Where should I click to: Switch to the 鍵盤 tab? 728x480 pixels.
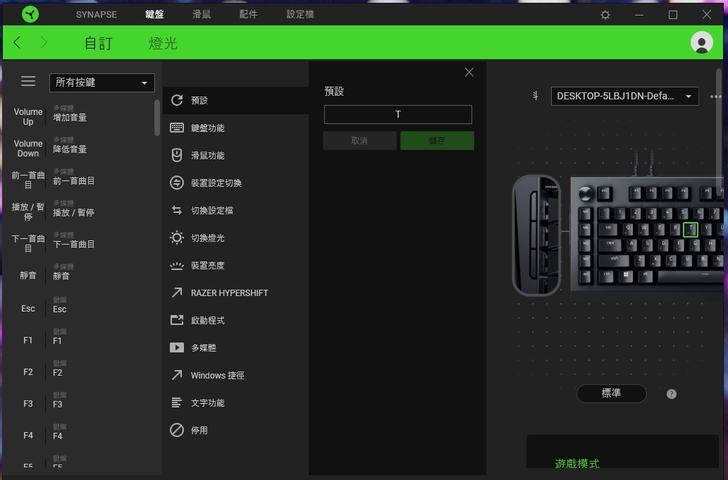pyautogui.click(x=154, y=14)
